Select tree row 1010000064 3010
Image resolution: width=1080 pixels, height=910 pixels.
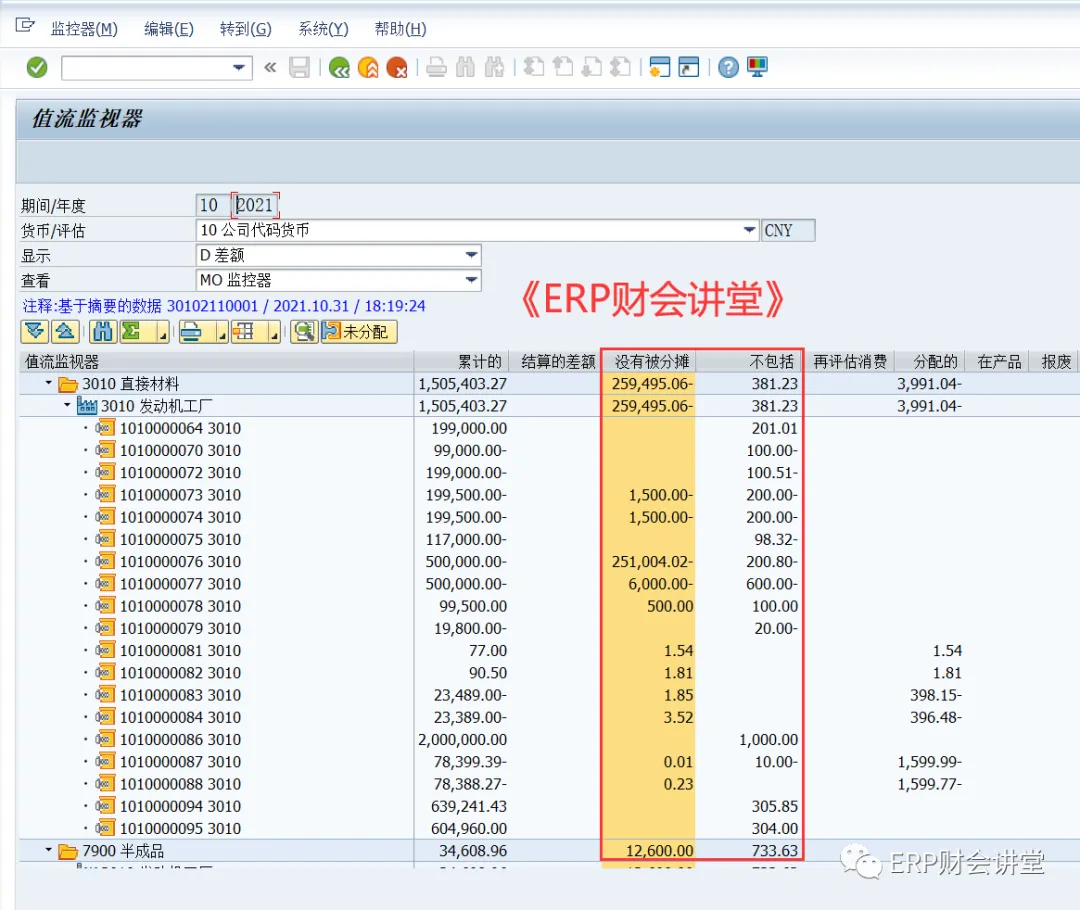point(180,428)
